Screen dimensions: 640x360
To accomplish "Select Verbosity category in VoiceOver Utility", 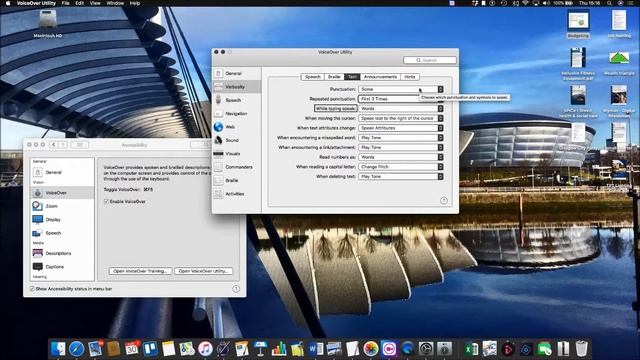I will point(237,87).
